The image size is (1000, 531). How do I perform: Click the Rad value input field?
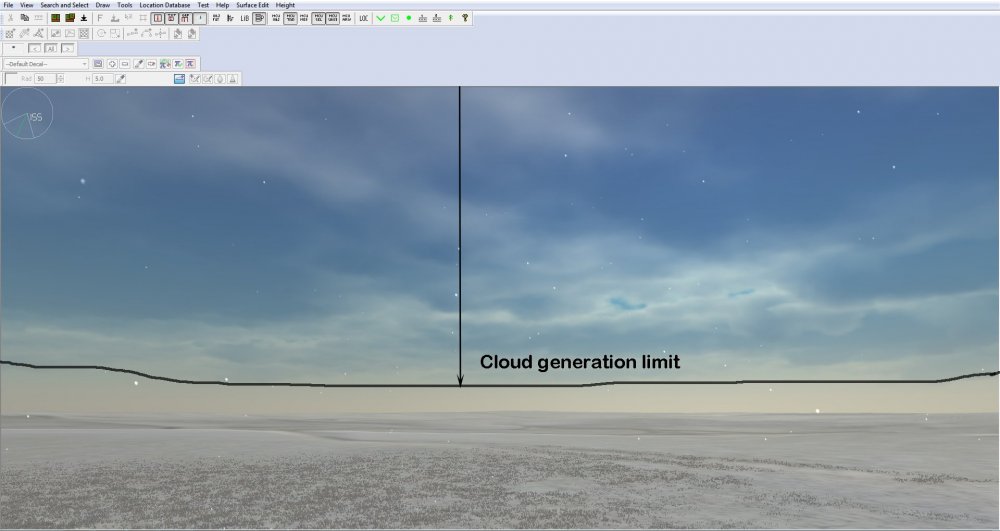tap(45, 79)
